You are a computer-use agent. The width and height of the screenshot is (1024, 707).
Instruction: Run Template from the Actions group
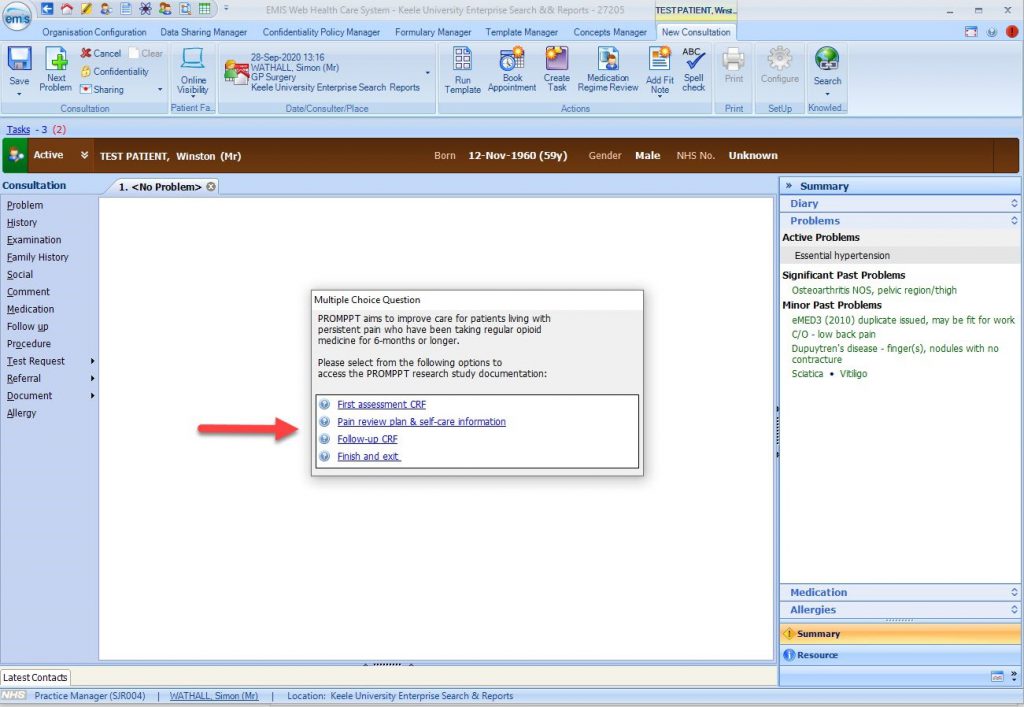click(463, 70)
